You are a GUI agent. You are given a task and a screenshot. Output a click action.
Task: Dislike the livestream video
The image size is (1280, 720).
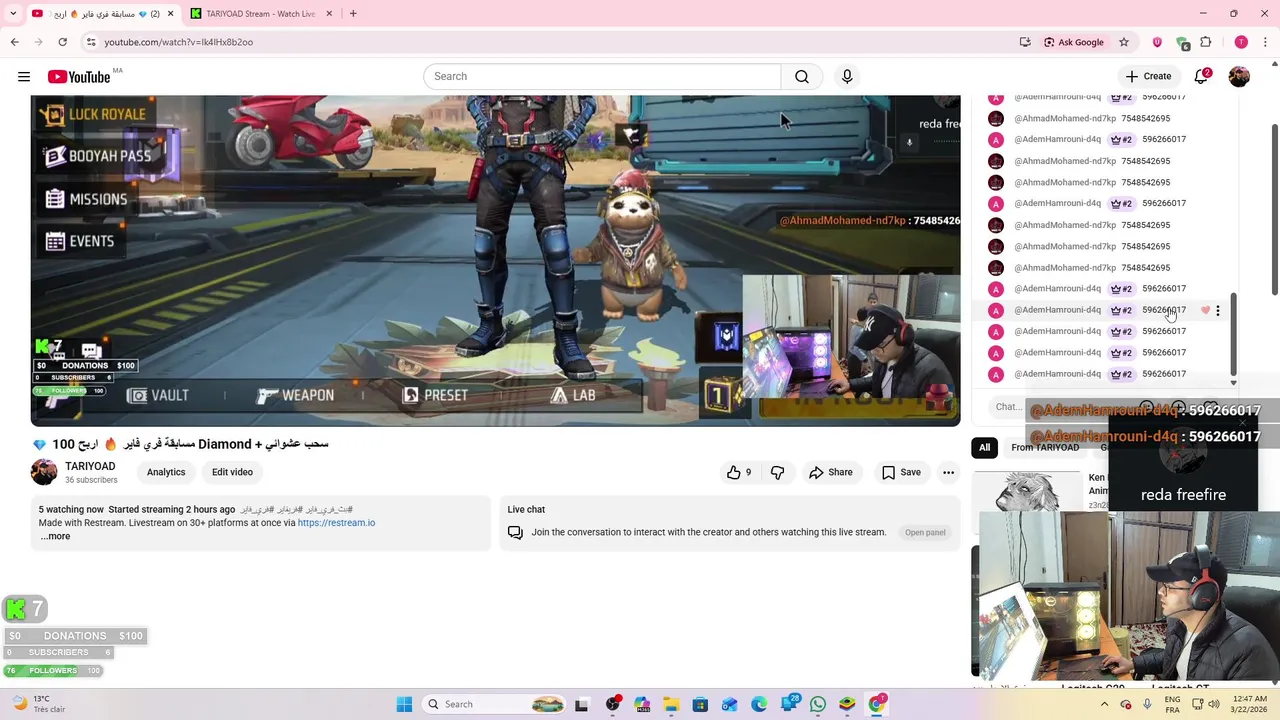click(x=777, y=472)
